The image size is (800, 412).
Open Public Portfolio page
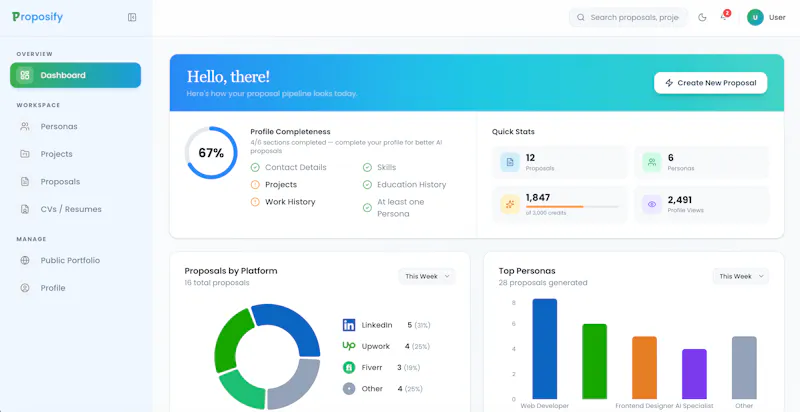point(76,261)
